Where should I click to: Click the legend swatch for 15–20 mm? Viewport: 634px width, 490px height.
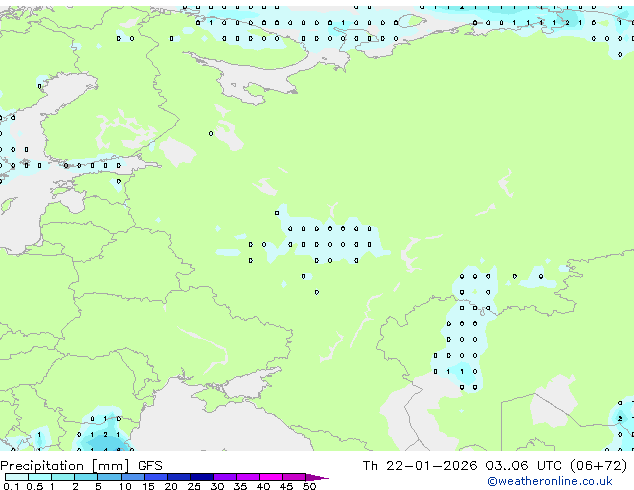pyautogui.click(x=155, y=477)
